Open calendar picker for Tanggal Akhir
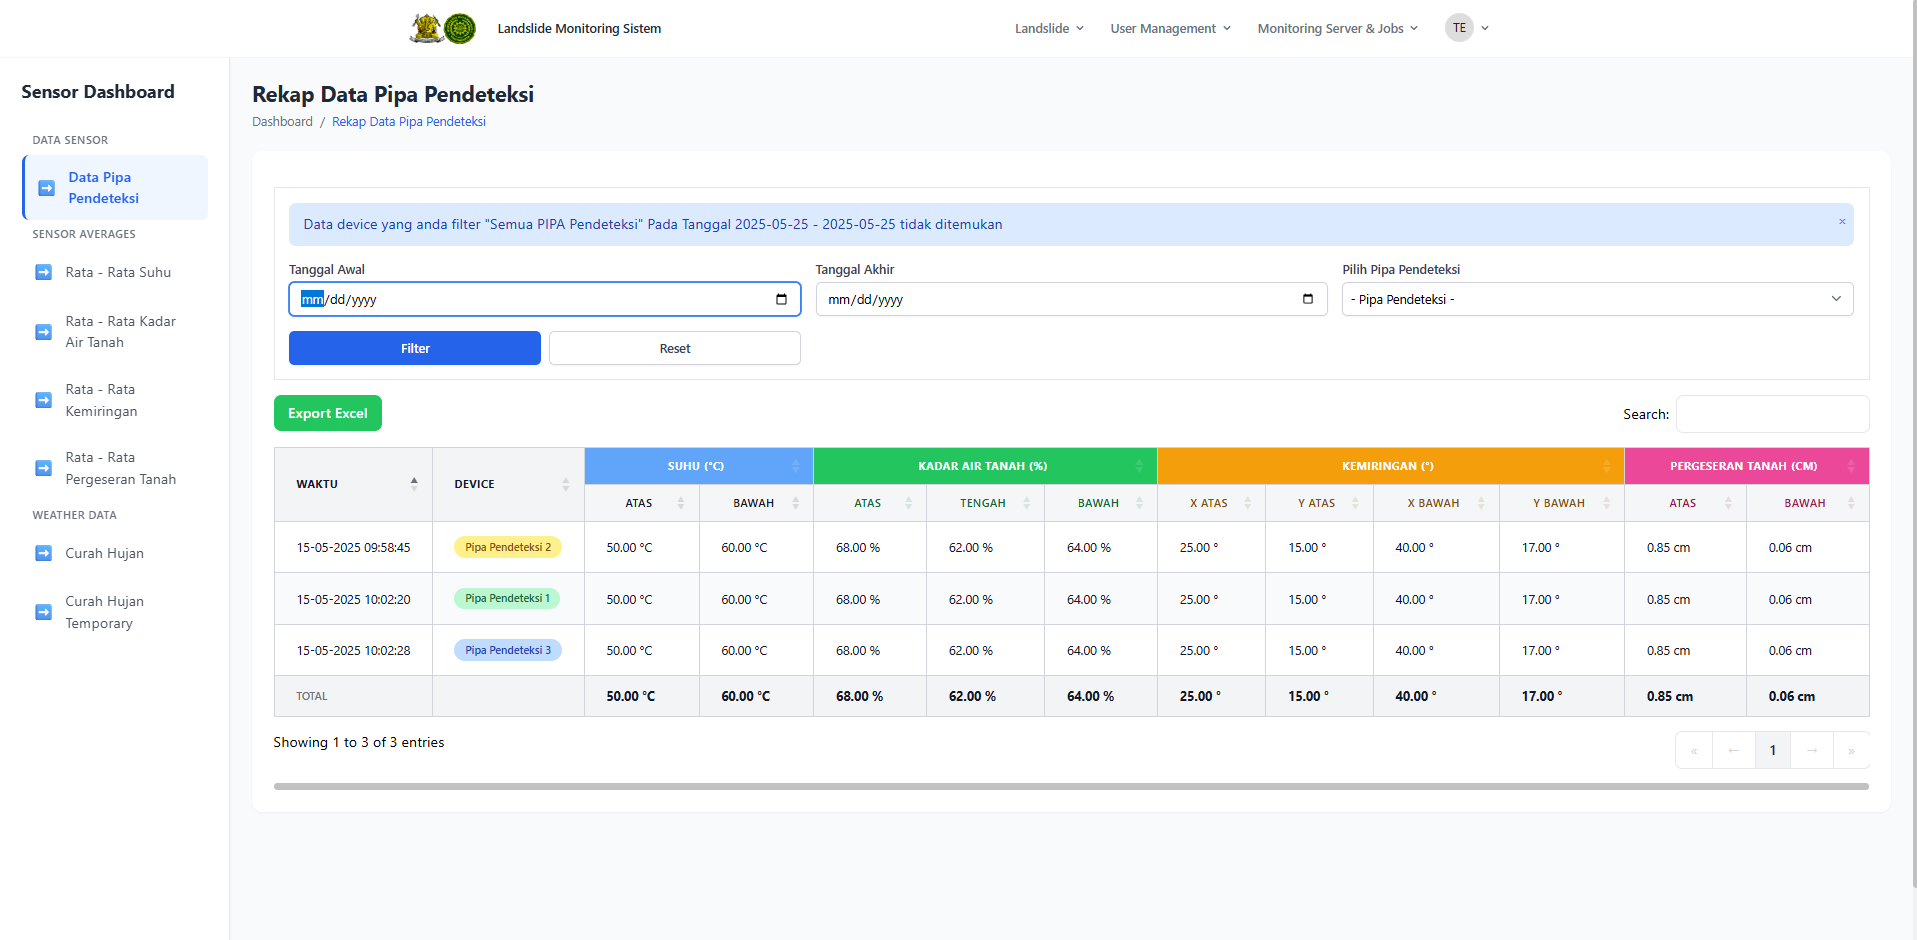 pyautogui.click(x=1307, y=299)
